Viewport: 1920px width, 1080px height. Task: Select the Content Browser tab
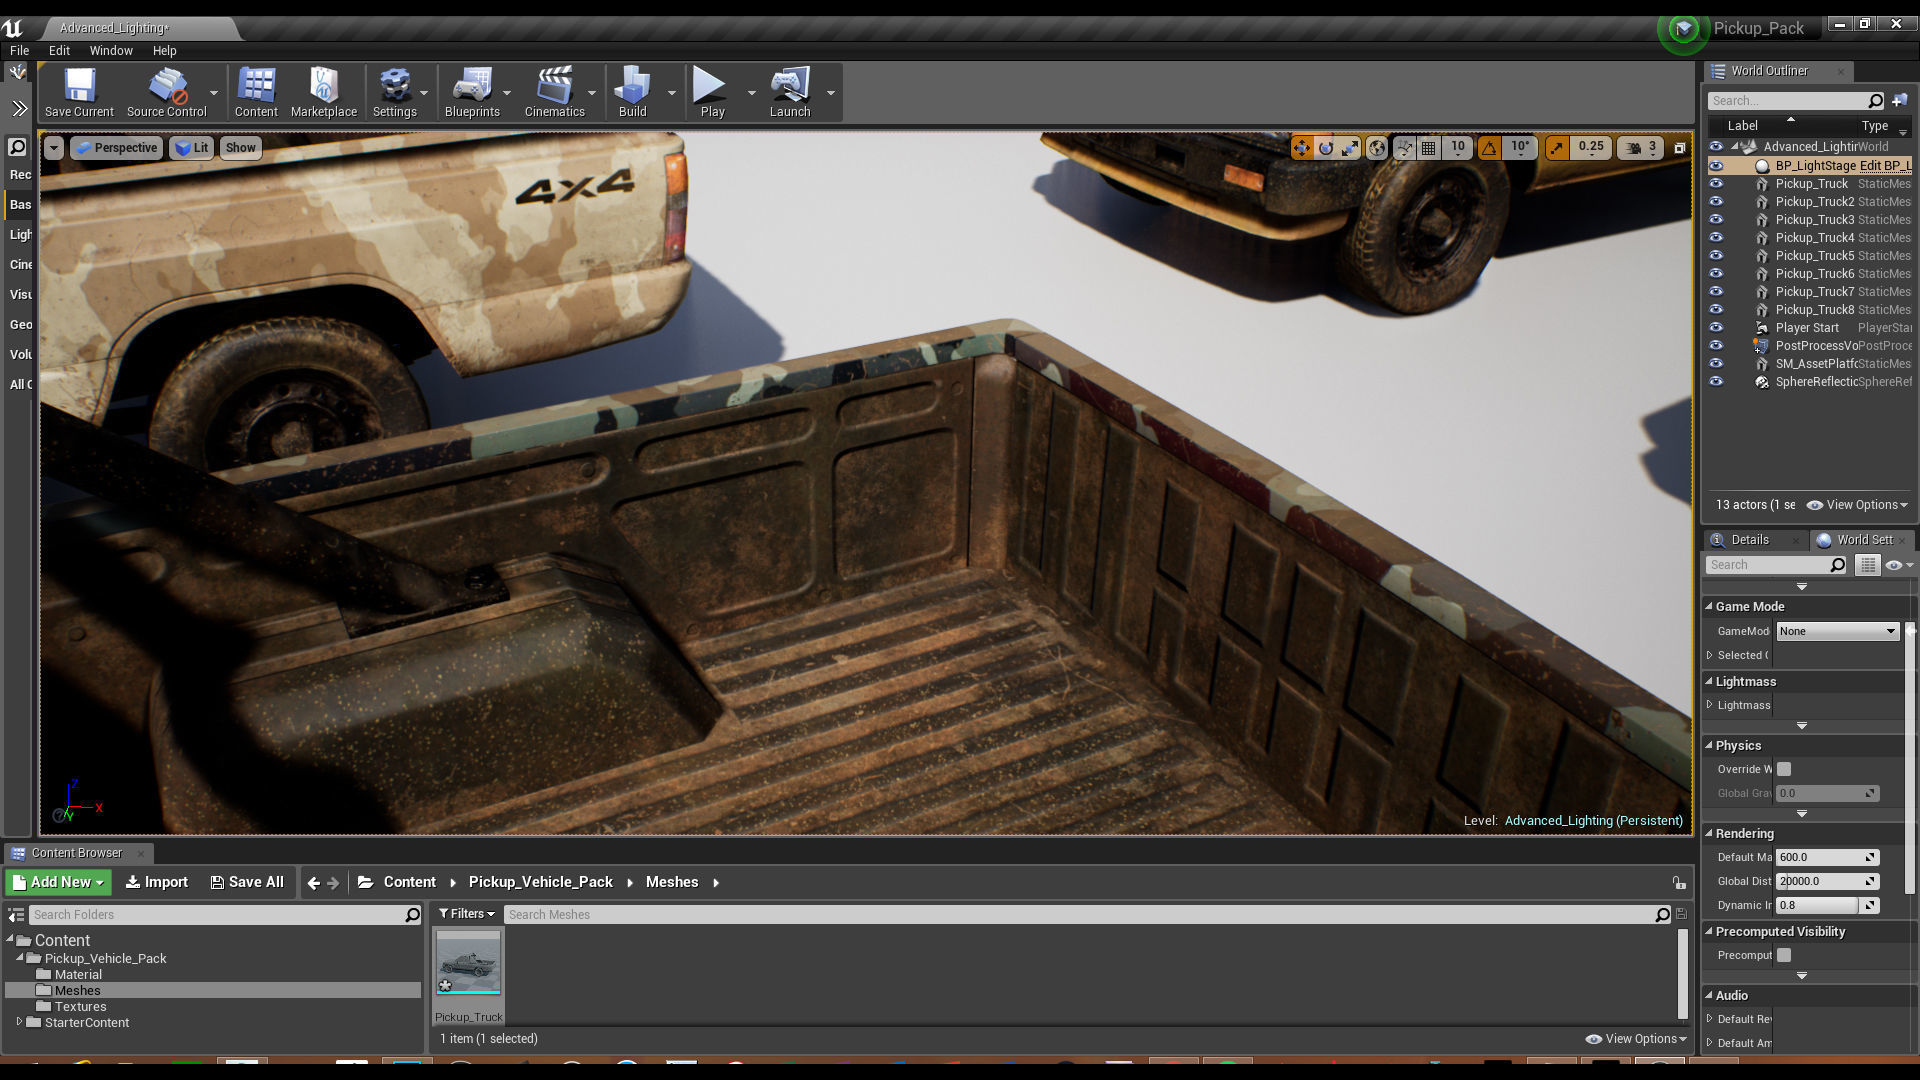pyautogui.click(x=76, y=853)
